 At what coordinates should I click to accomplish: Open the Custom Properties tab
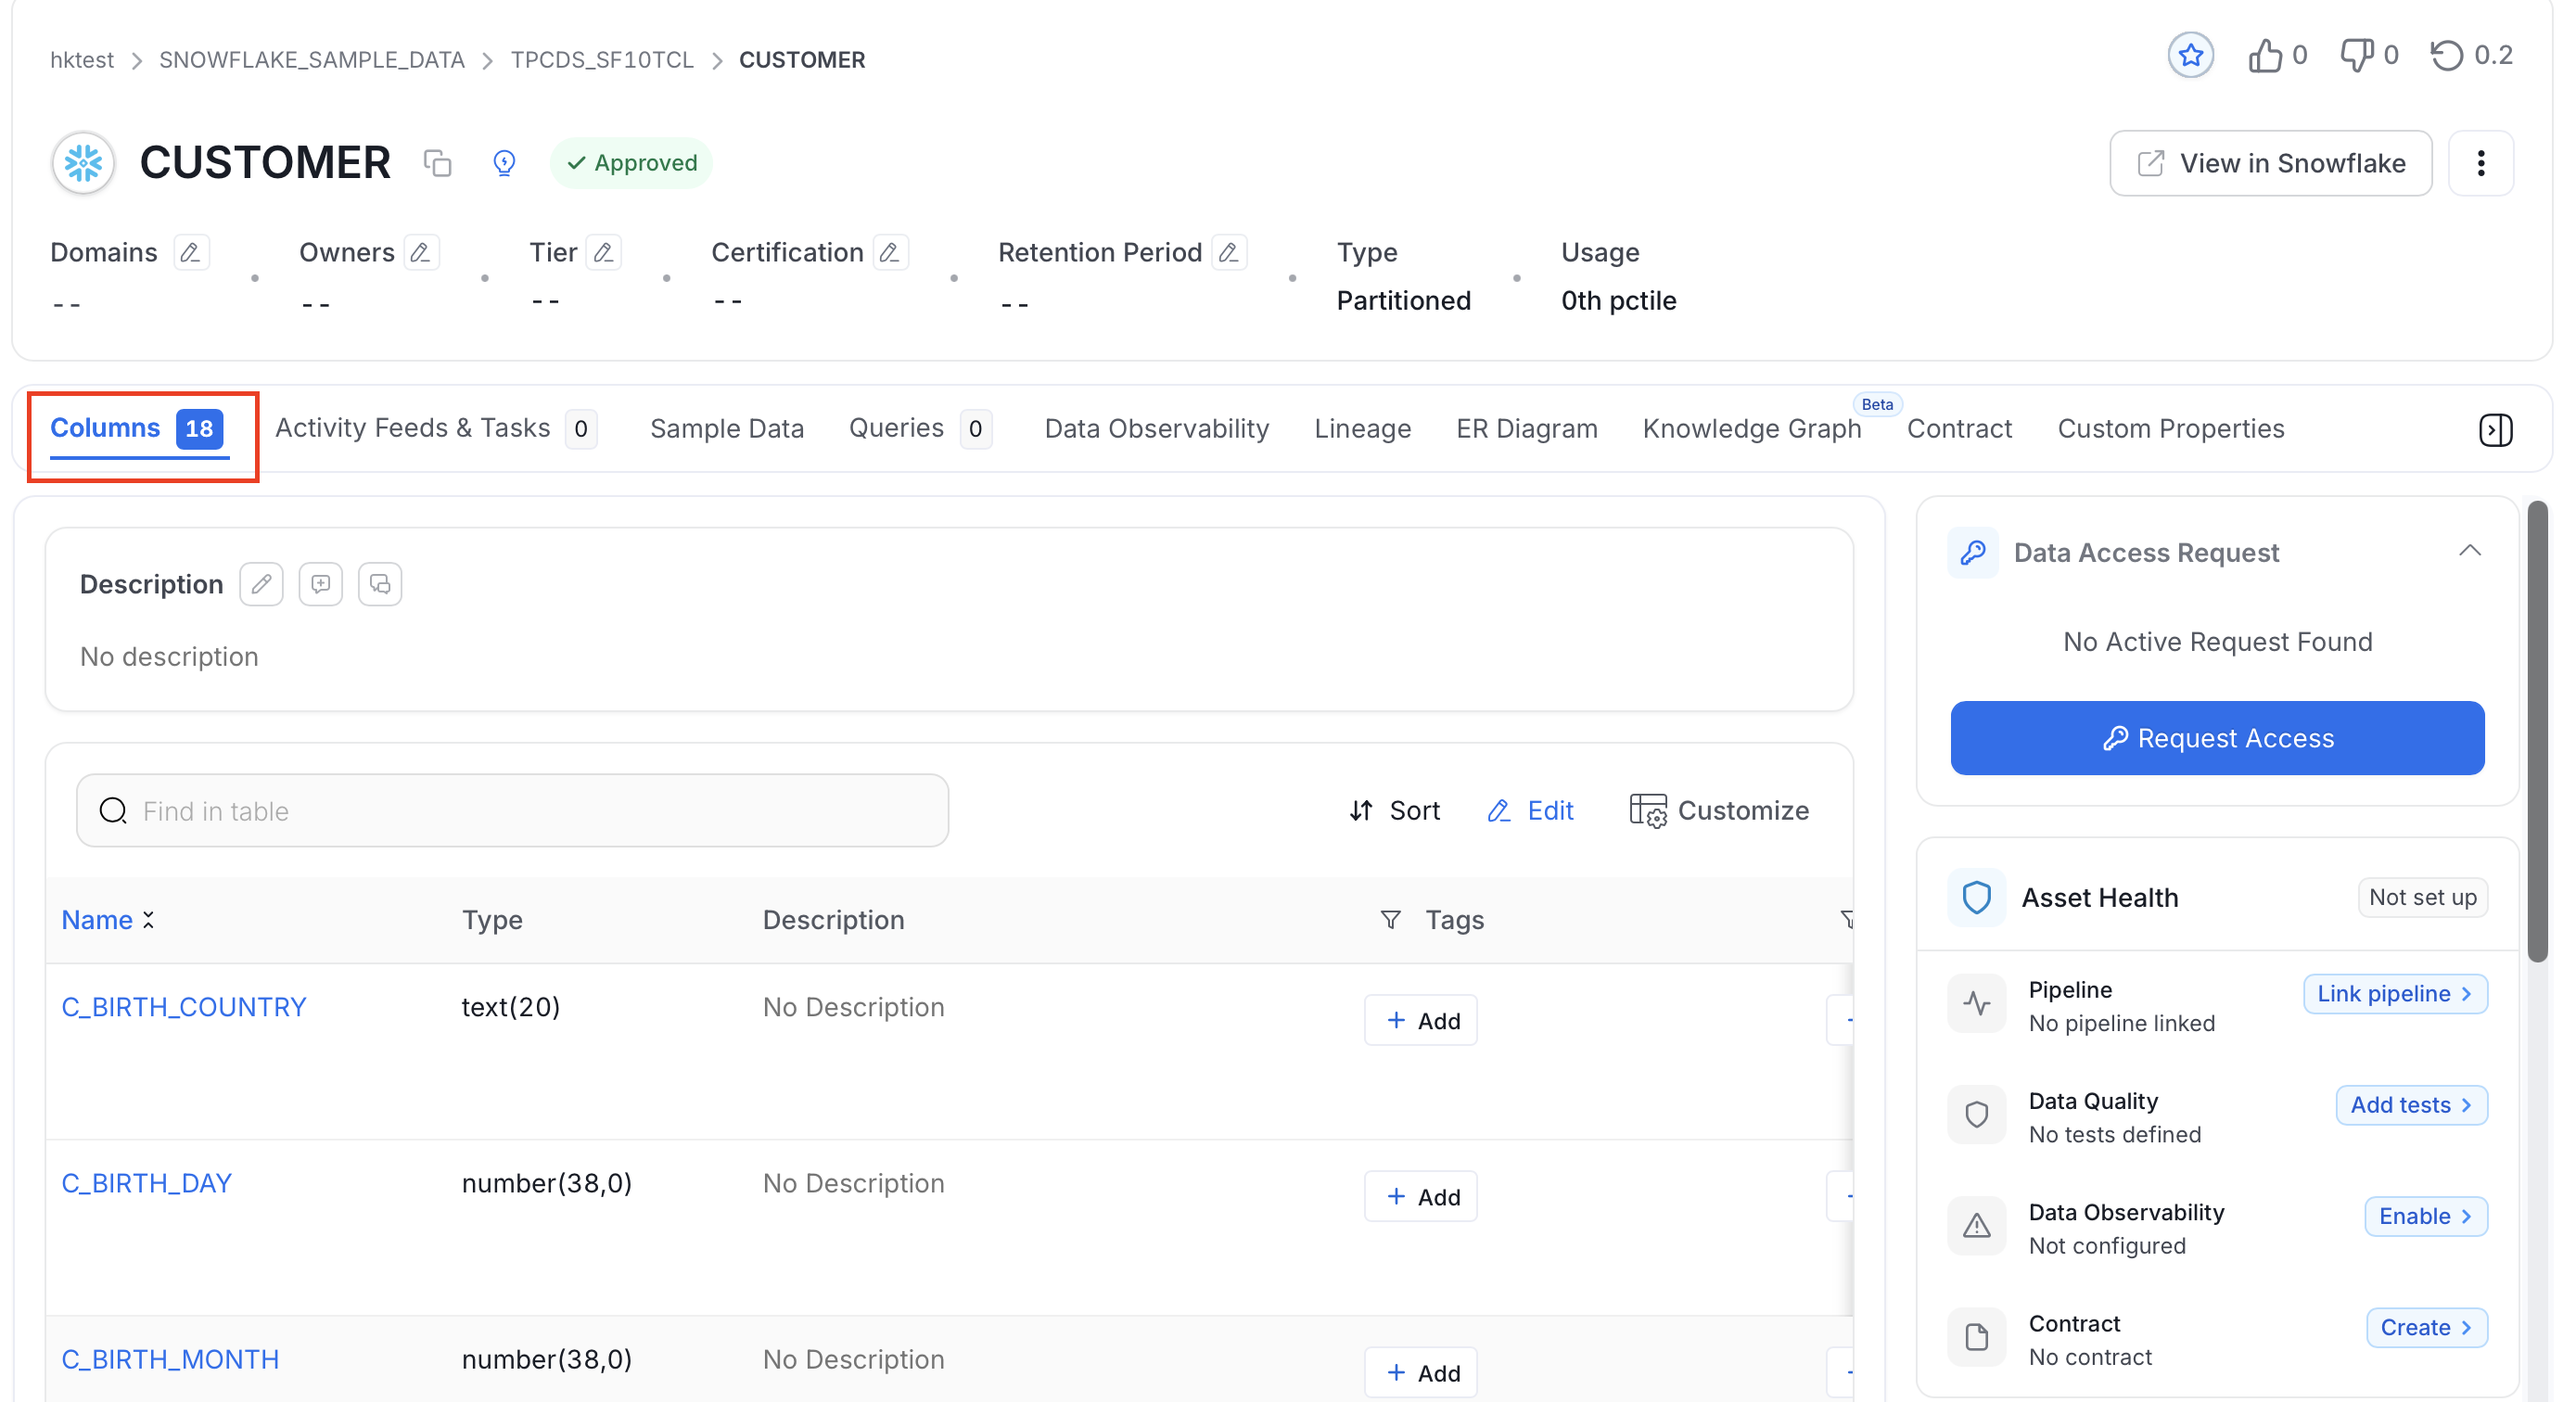[2170, 429]
